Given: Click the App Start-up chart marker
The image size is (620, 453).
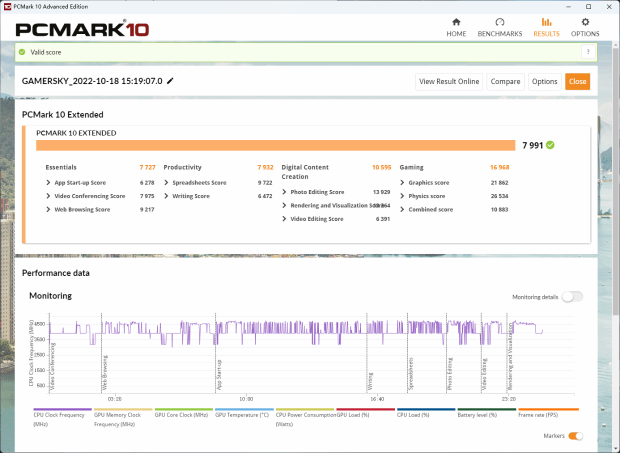Looking at the screenshot, I should (219, 375).
